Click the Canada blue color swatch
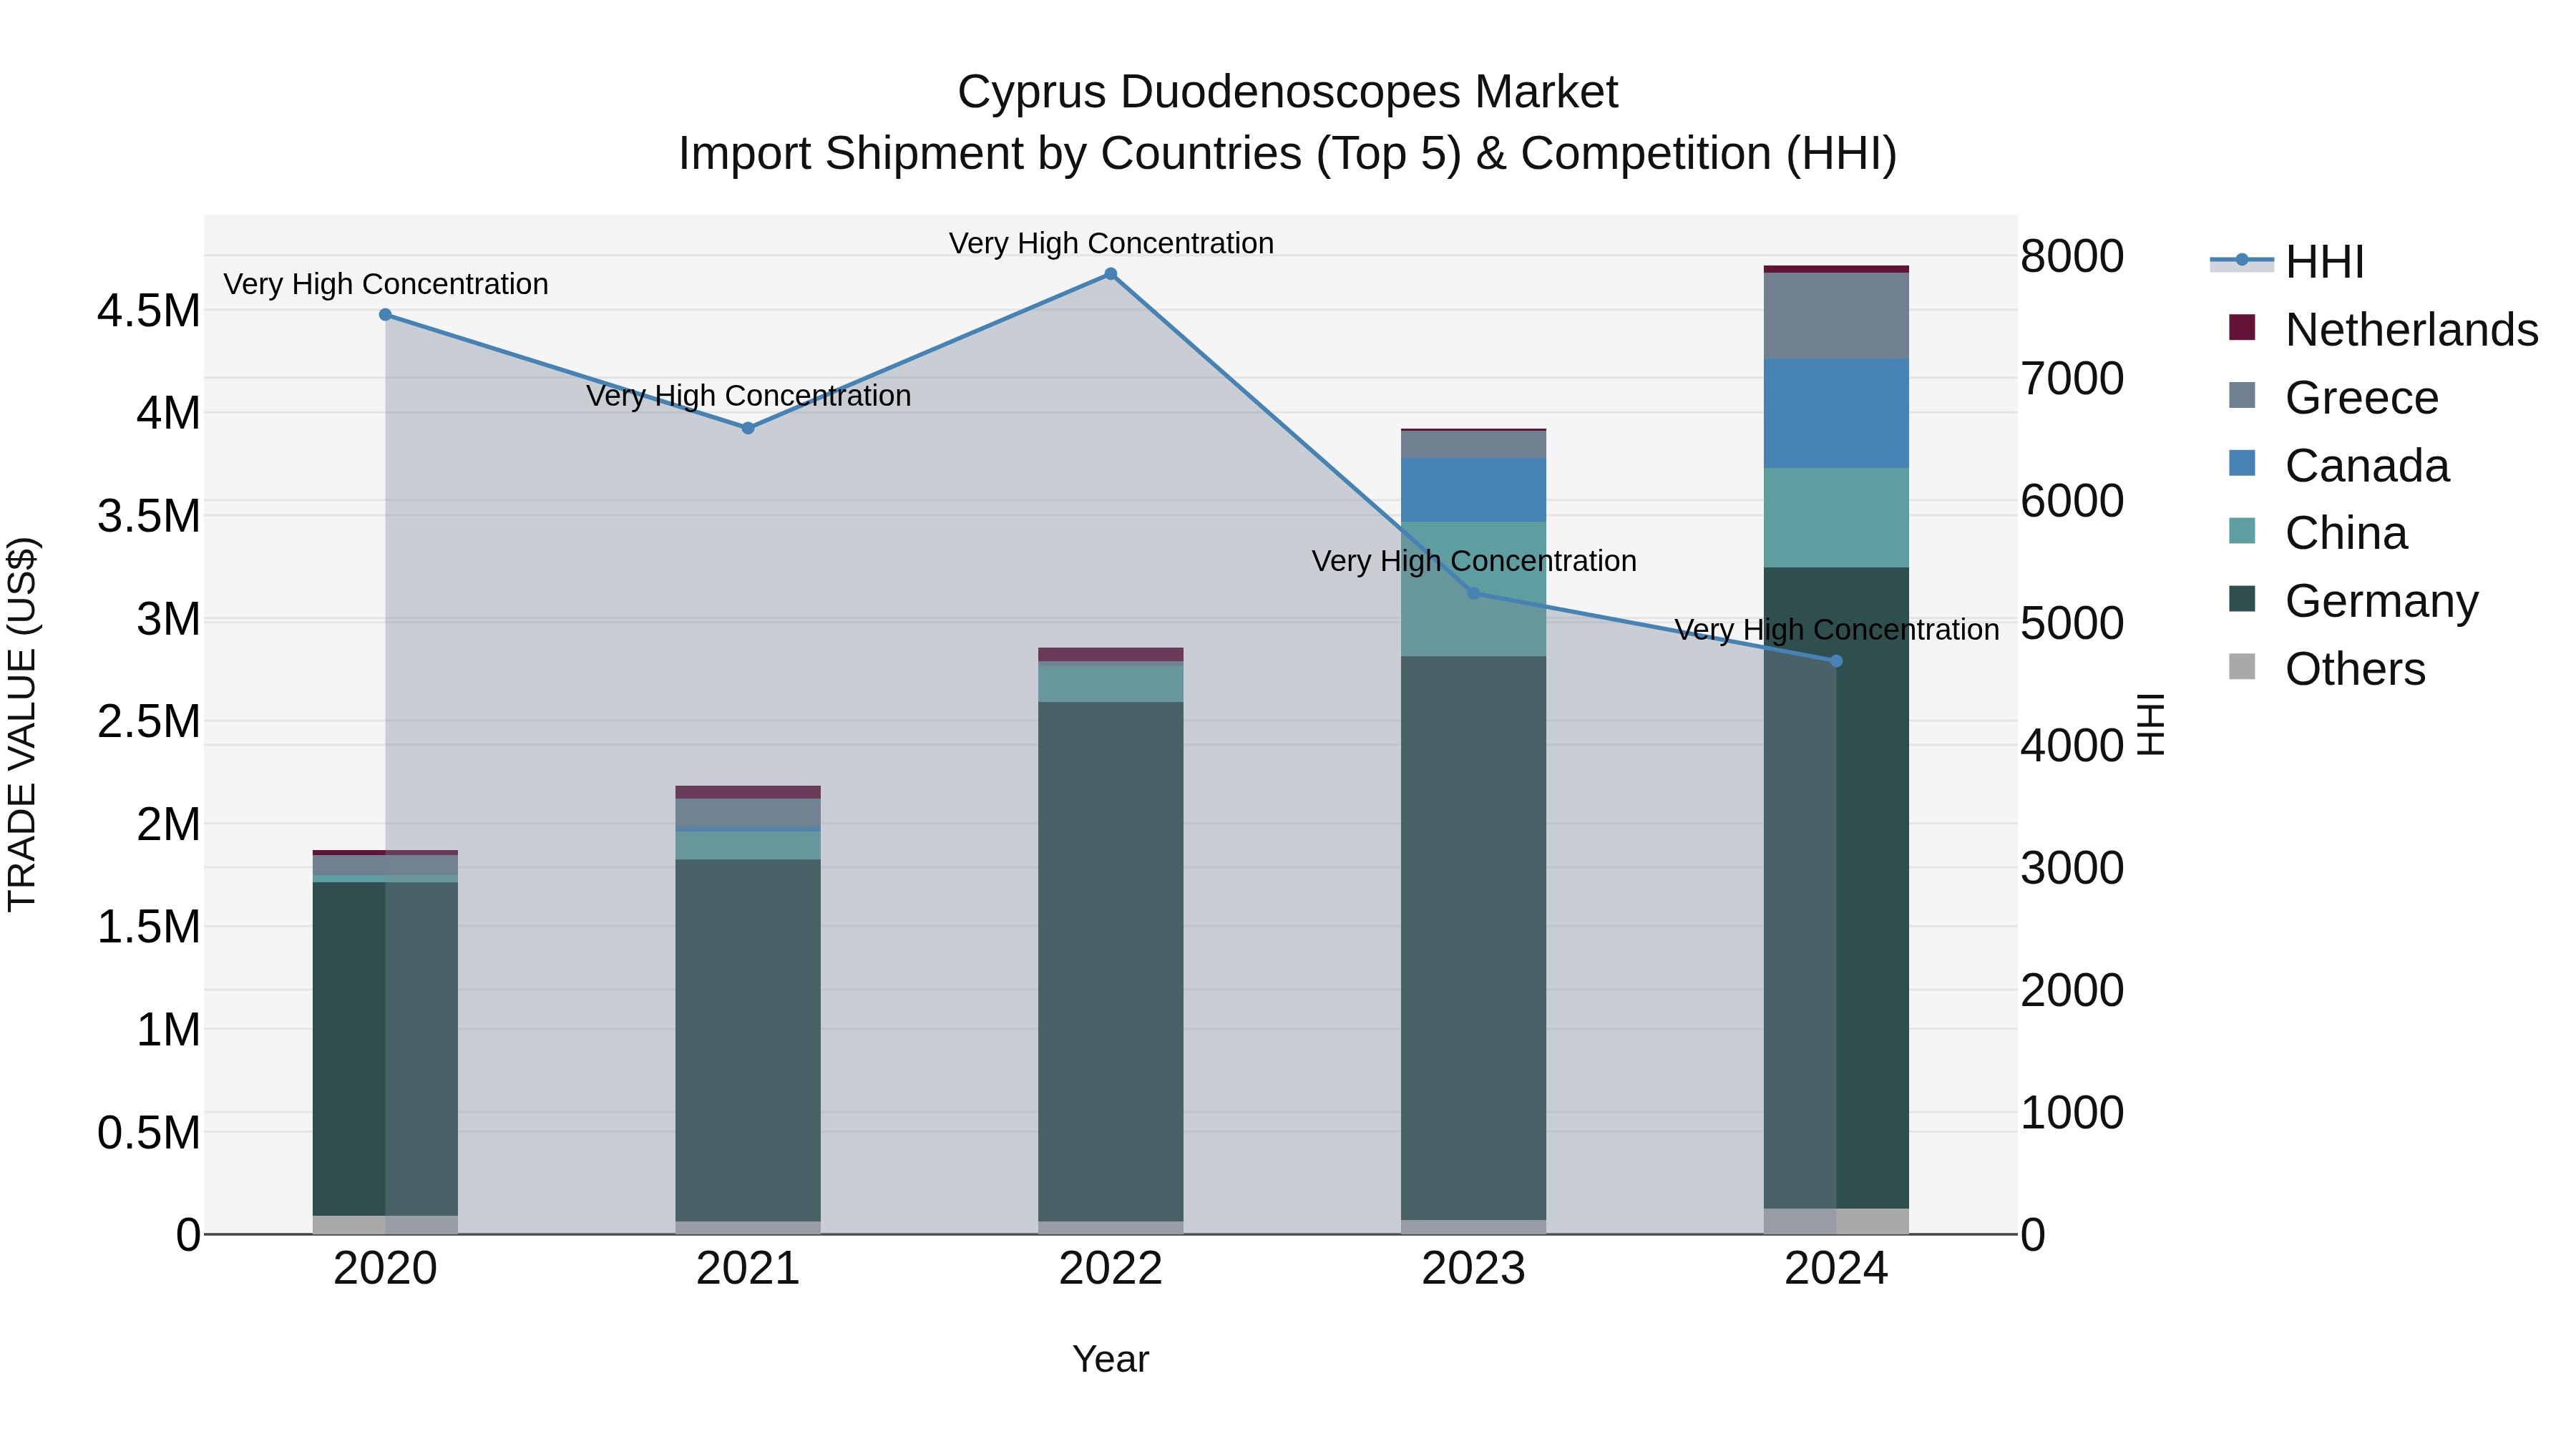 pos(2242,463)
